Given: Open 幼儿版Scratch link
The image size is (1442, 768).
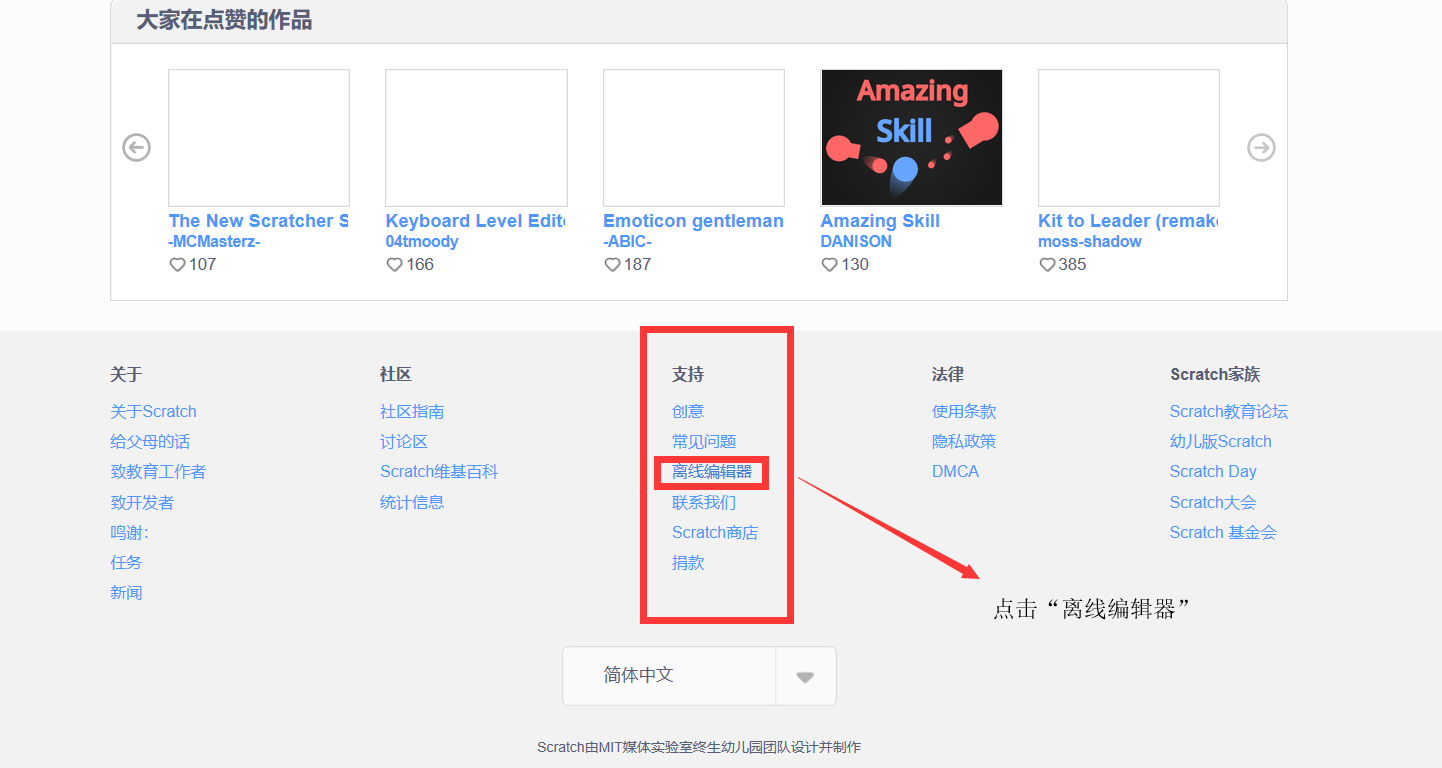Looking at the screenshot, I should pos(1221,442).
